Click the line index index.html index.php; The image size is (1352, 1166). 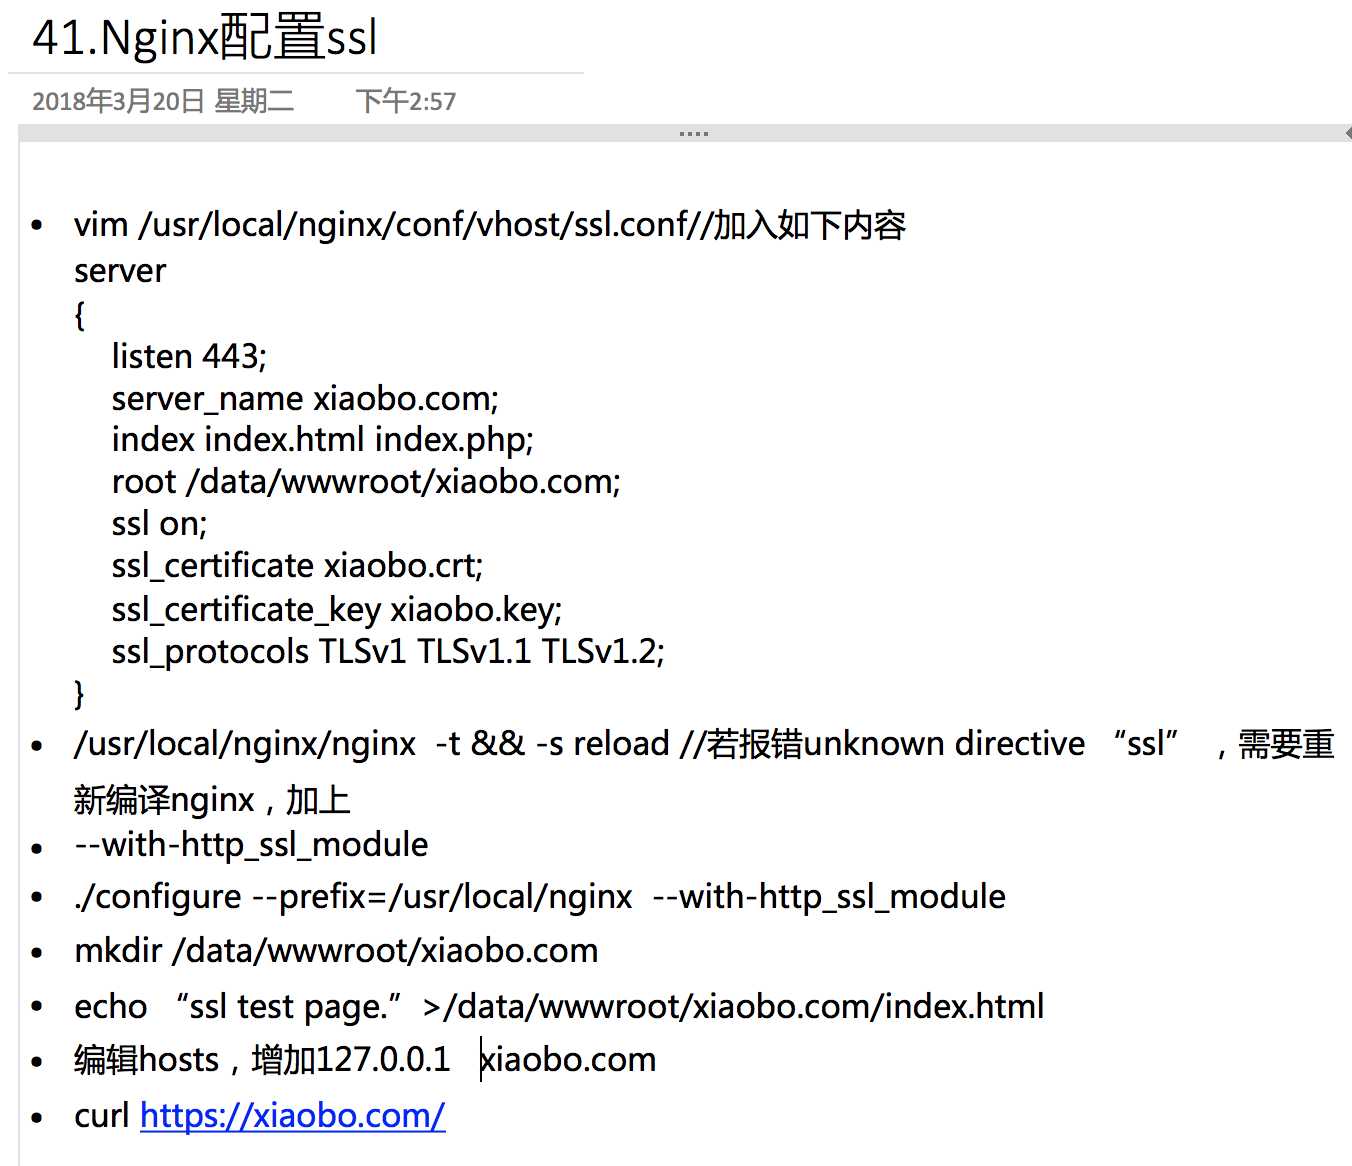[x=323, y=440]
